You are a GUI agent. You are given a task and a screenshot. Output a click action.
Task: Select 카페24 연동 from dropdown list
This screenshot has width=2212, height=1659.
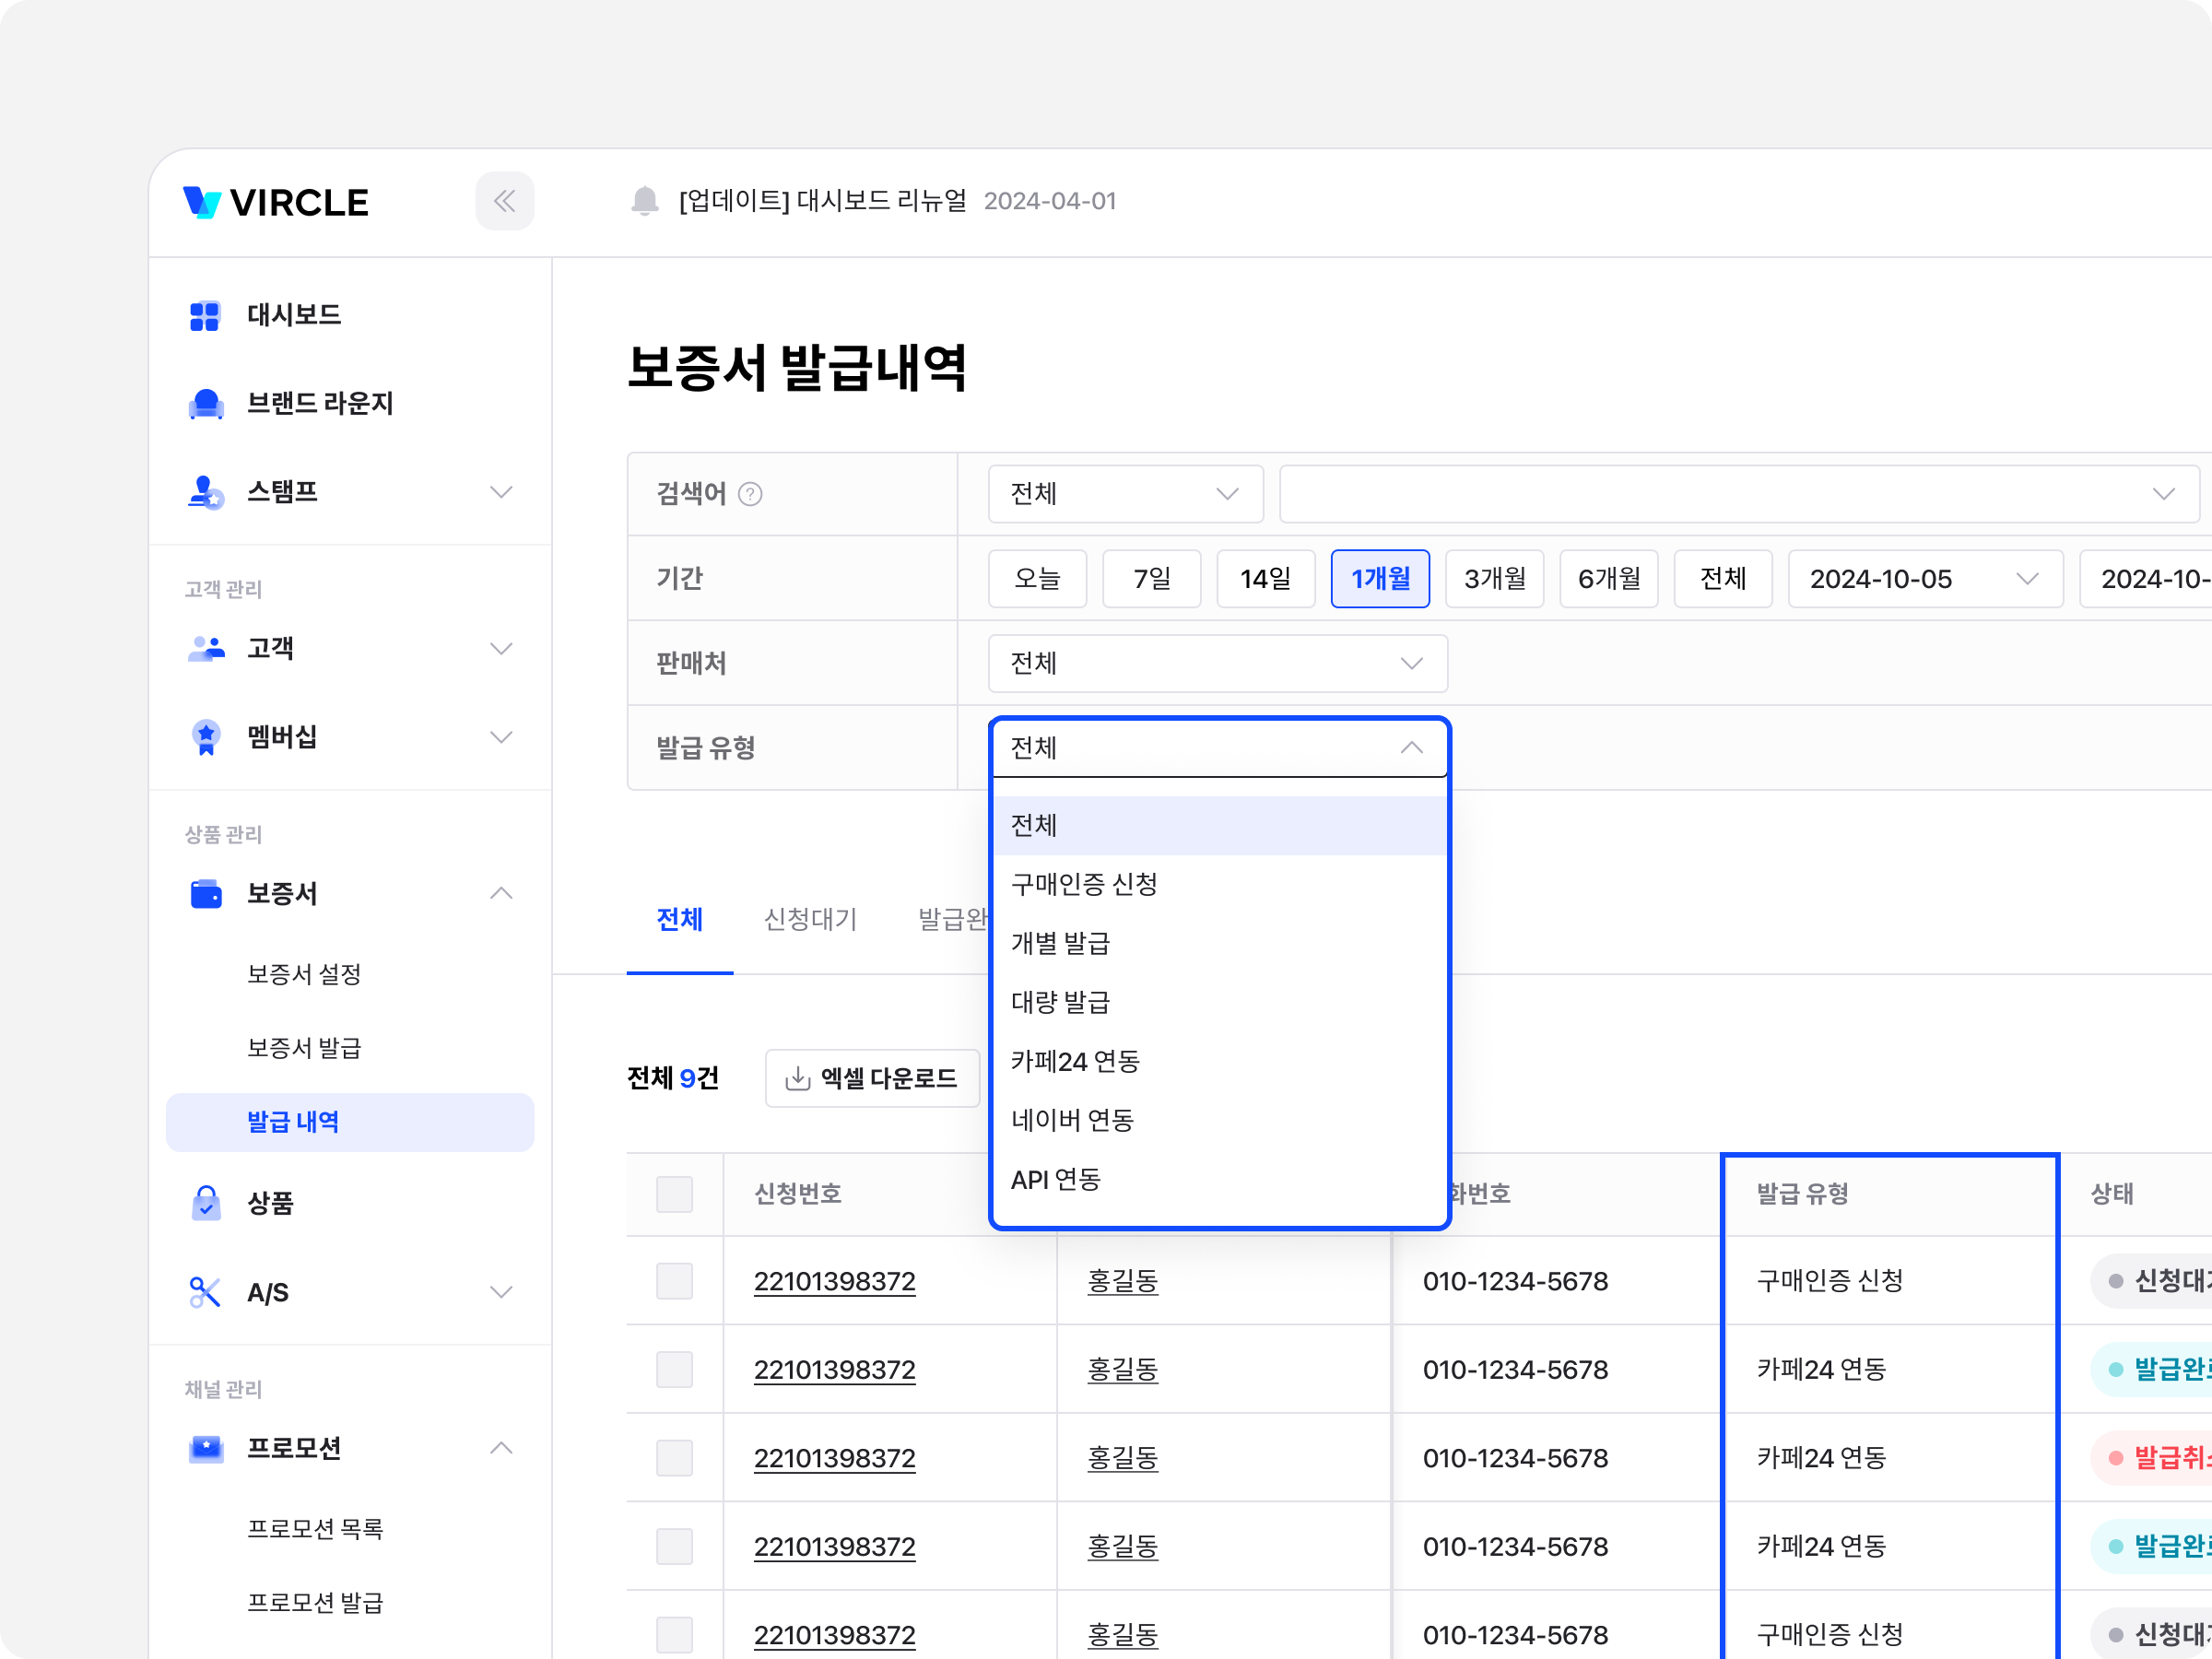point(1076,1061)
